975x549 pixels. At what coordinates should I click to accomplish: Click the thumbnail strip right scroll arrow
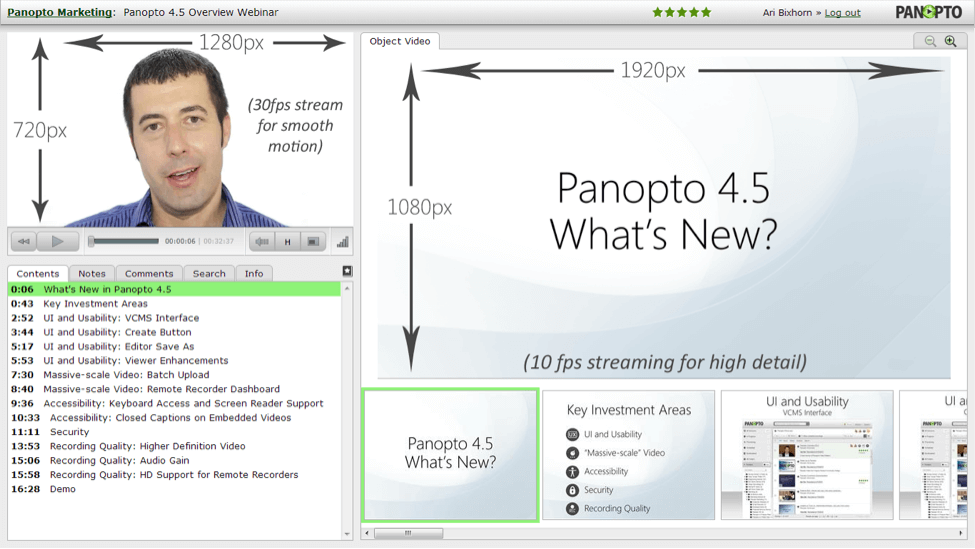point(961,533)
